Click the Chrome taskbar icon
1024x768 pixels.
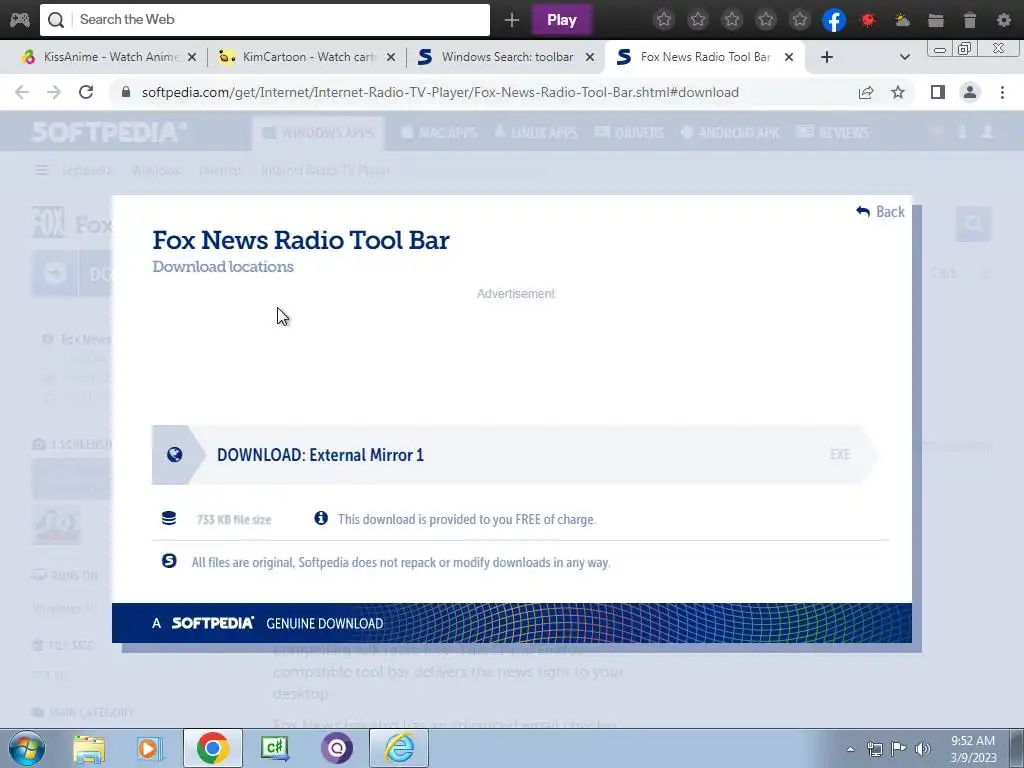pos(212,748)
